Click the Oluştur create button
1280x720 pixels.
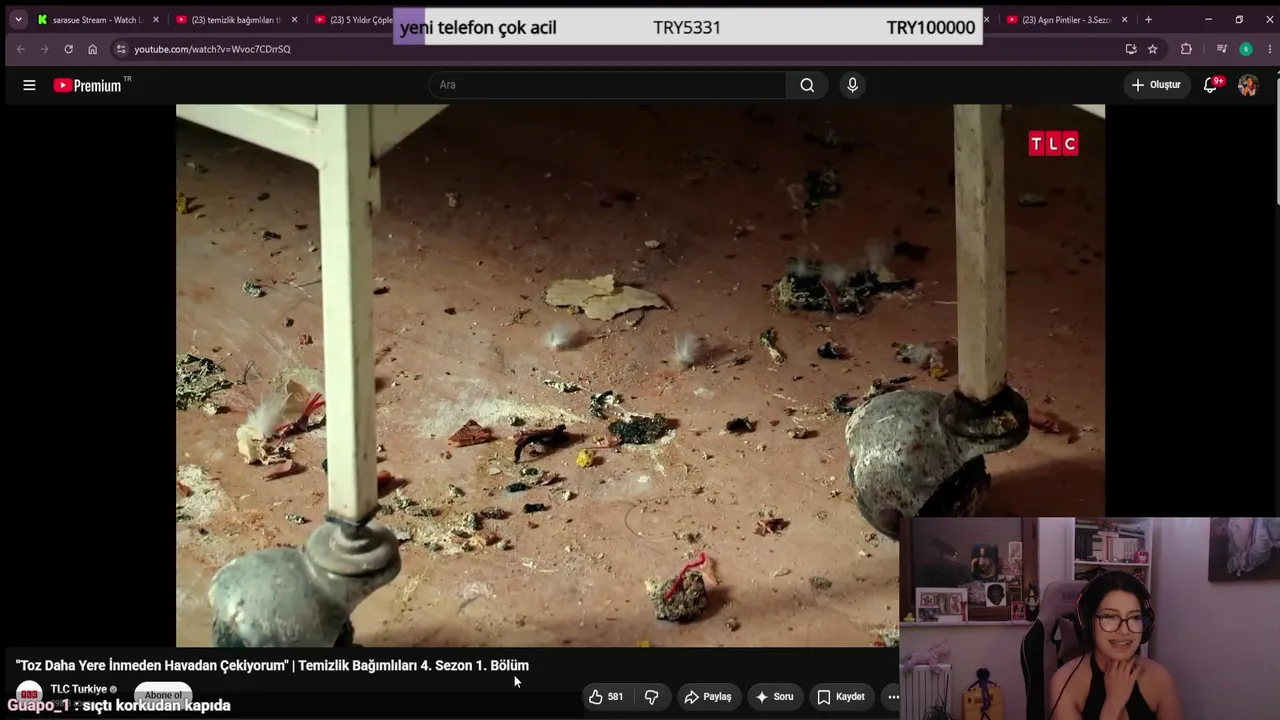tap(1155, 85)
